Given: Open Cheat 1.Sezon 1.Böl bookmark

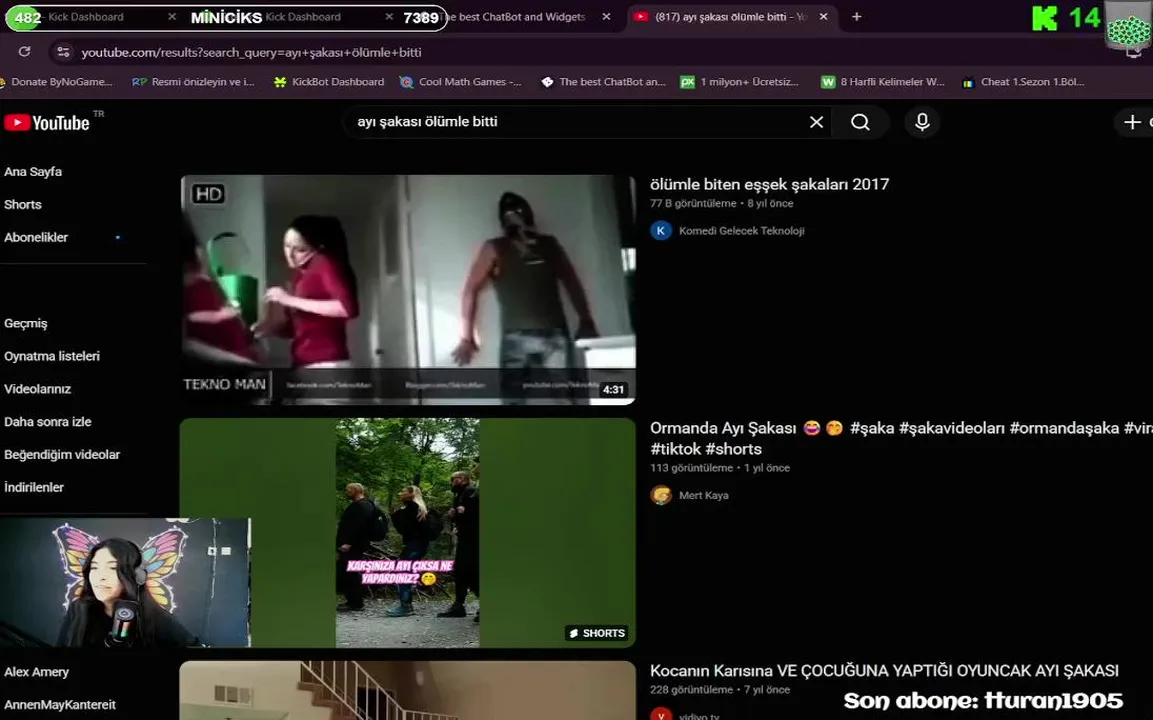Looking at the screenshot, I should pos(1024,82).
